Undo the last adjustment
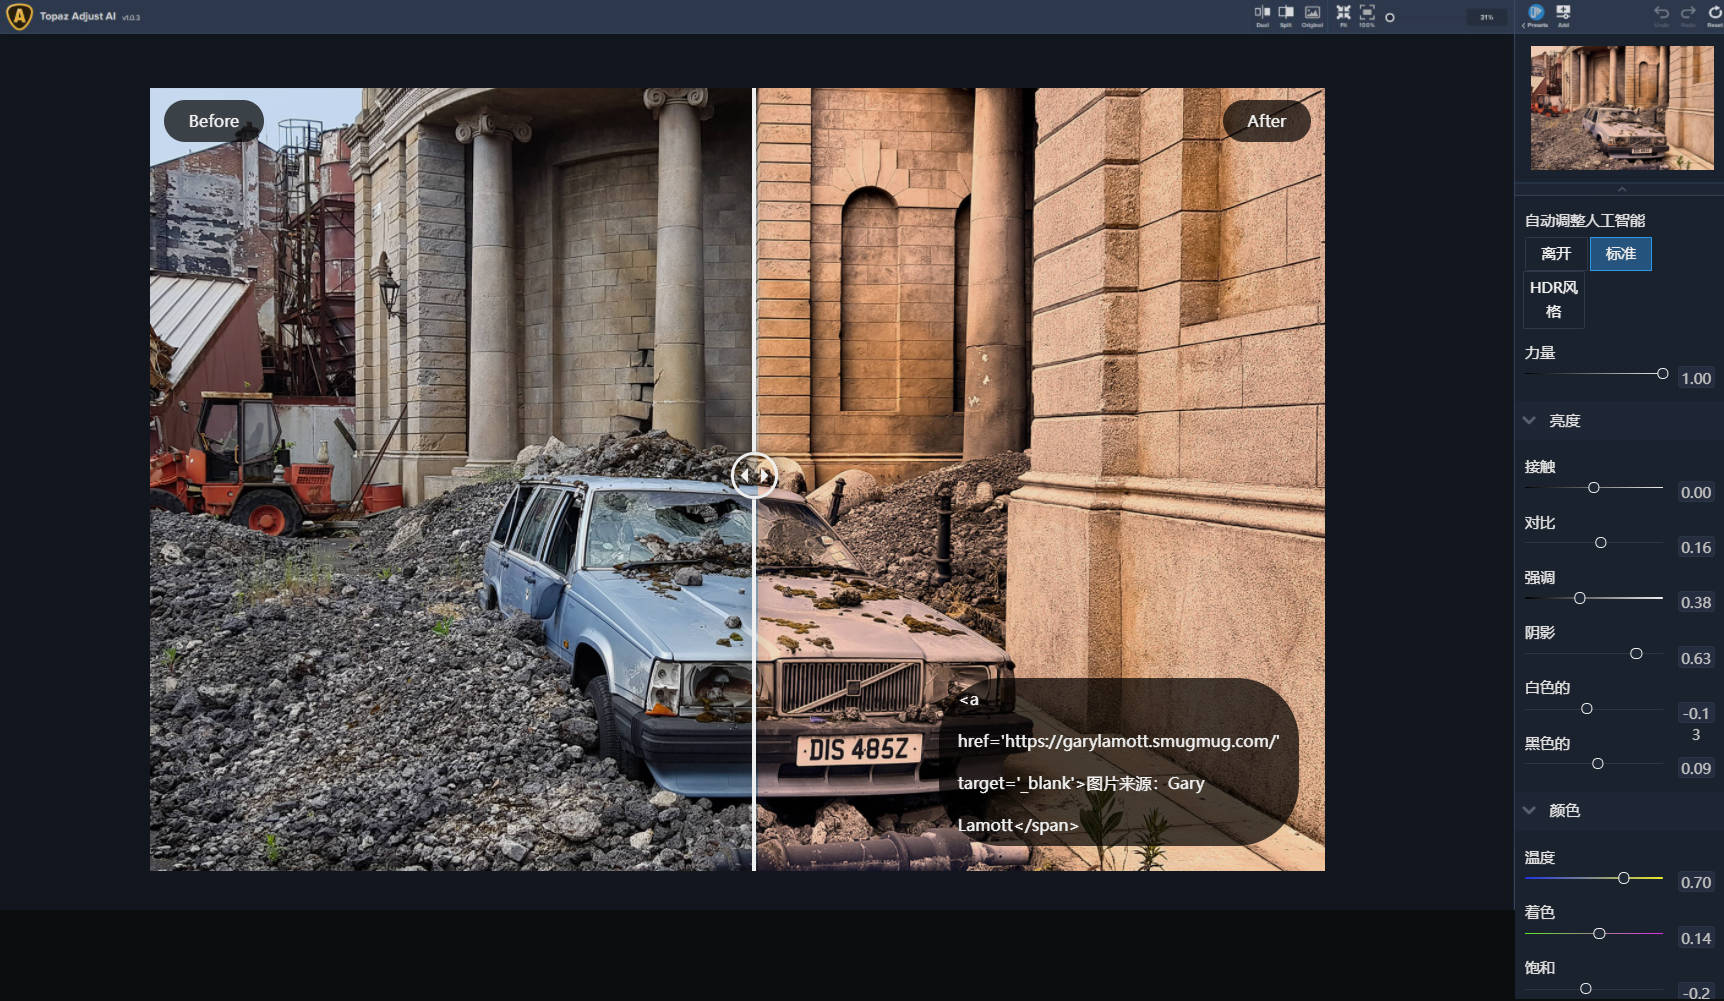Image resolution: width=1724 pixels, height=1001 pixels. click(x=1661, y=16)
